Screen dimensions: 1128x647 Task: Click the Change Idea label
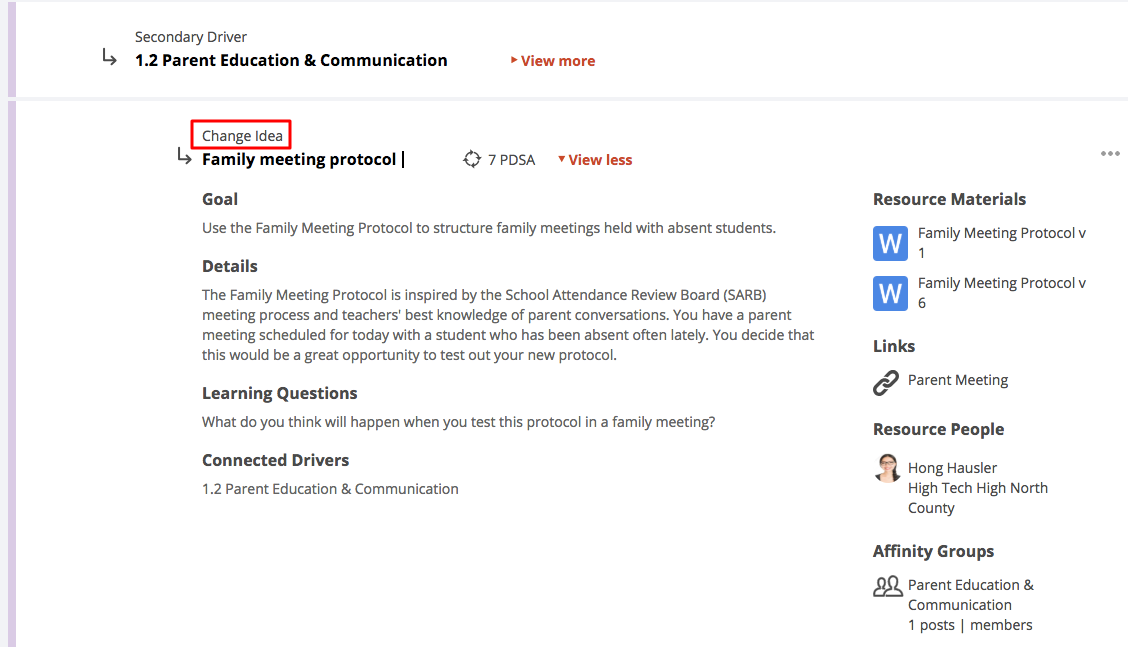click(x=242, y=135)
